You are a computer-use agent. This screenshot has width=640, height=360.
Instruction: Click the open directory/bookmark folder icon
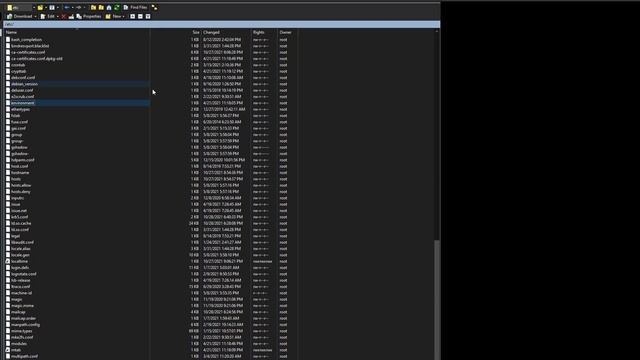click(x=40, y=7)
